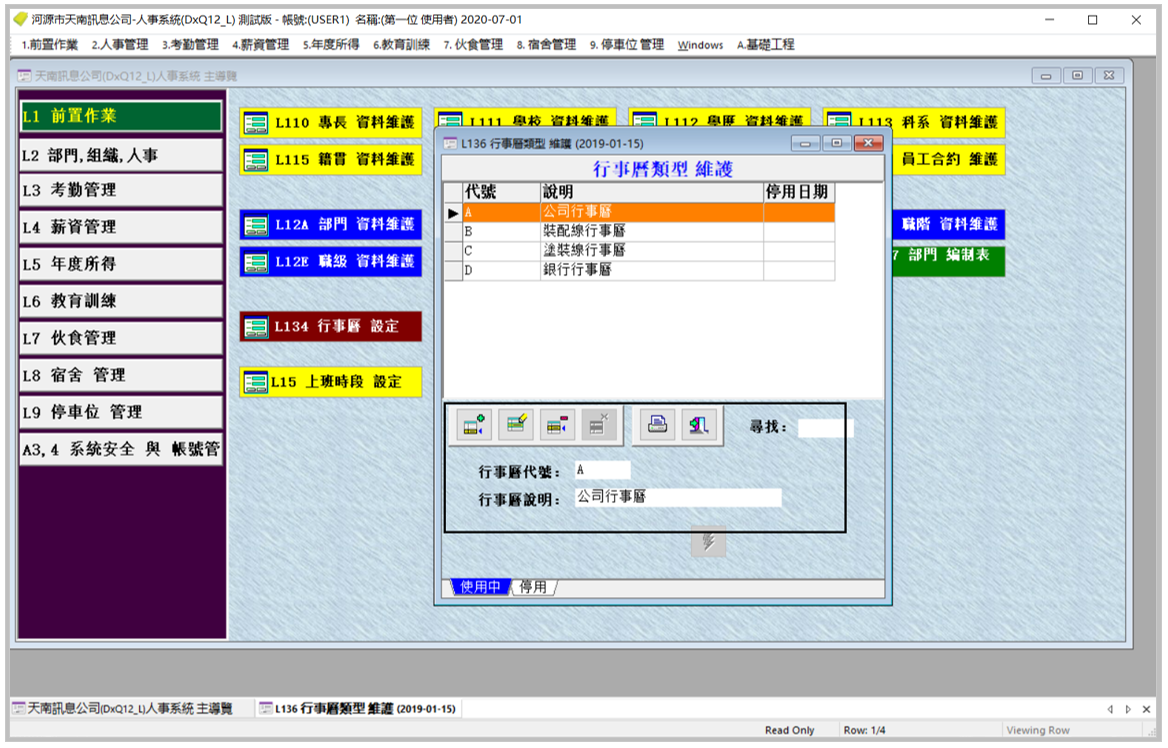Click the delete record icon with red minus
Screen dimensions: 1168x748
pyautogui.click(x=558, y=425)
